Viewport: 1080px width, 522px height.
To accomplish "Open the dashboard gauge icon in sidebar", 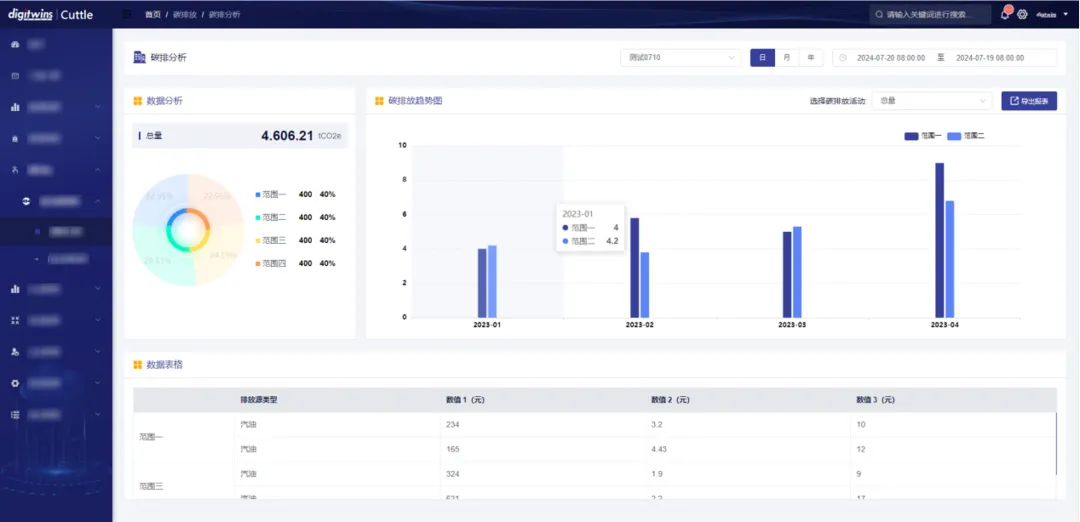I will [15, 44].
